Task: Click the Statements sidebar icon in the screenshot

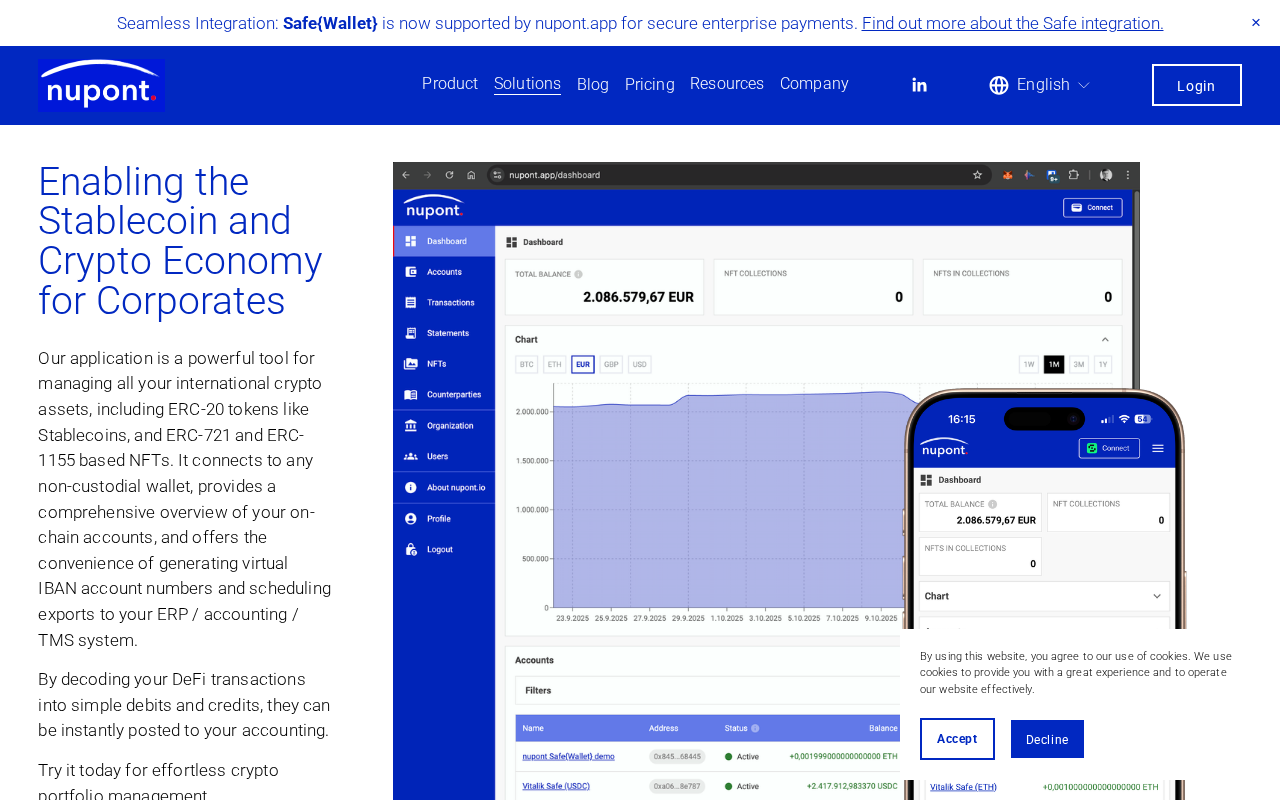Action: (x=410, y=333)
